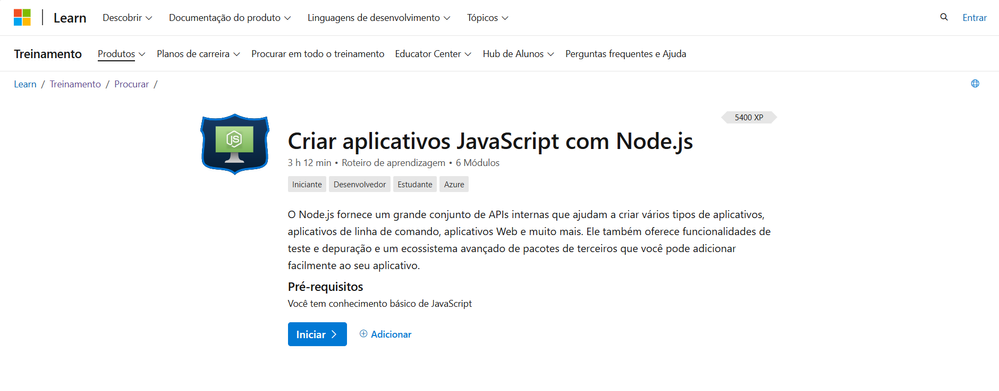The width and height of the screenshot is (999, 391).
Task: Click the Pré-requisitos heading
Action: [326, 287]
